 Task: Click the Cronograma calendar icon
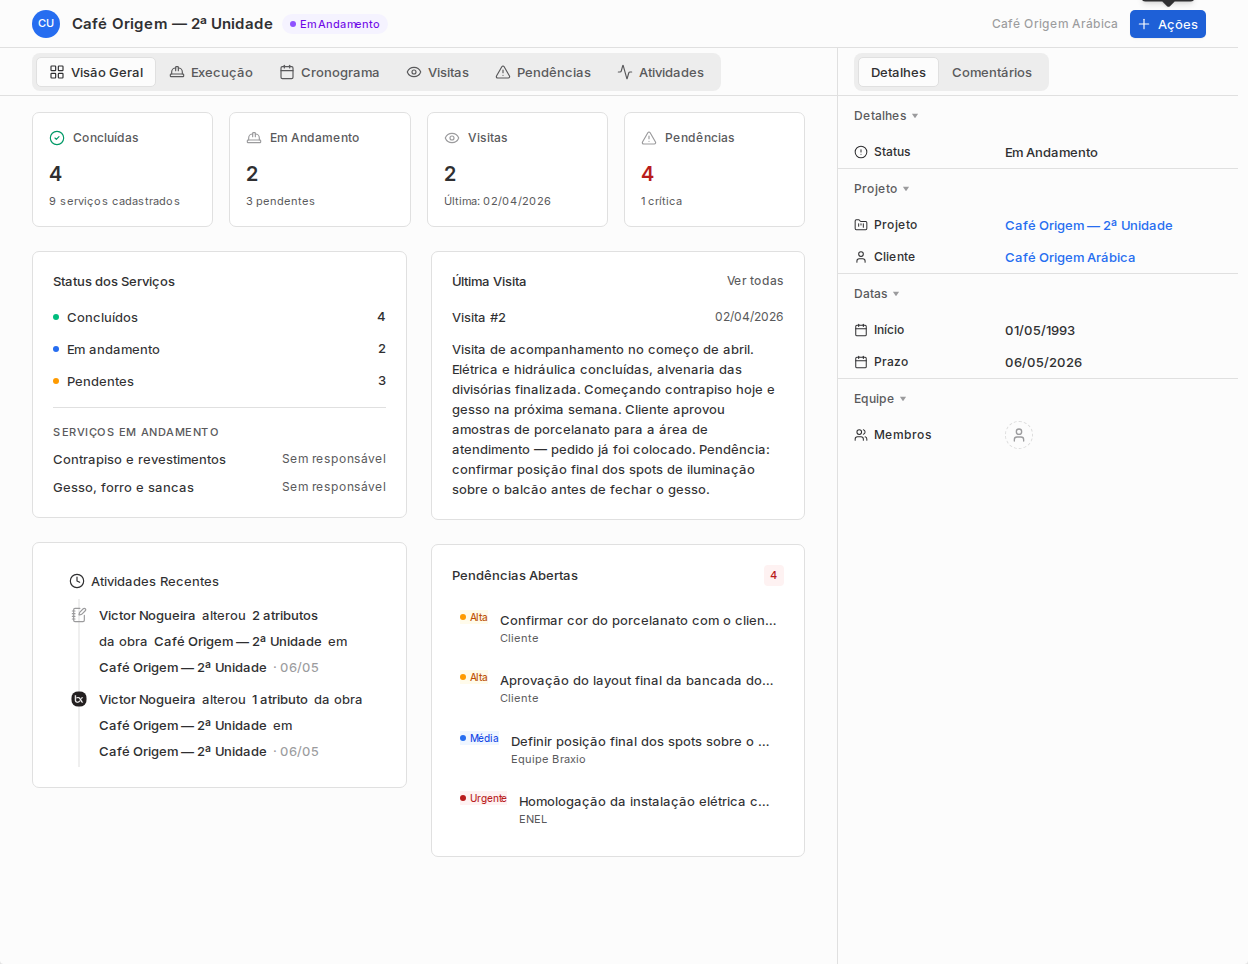click(287, 72)
